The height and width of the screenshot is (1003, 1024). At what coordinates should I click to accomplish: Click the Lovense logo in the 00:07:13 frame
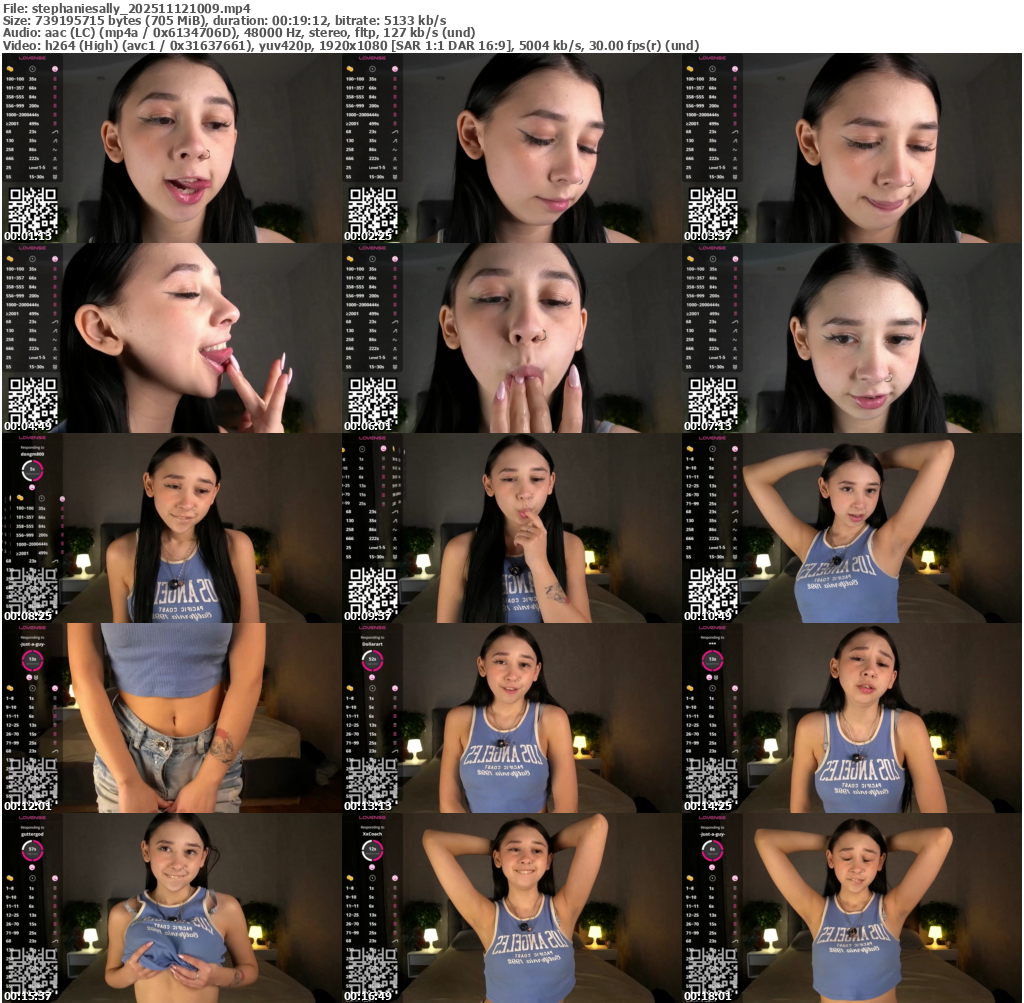pos(713,248)
